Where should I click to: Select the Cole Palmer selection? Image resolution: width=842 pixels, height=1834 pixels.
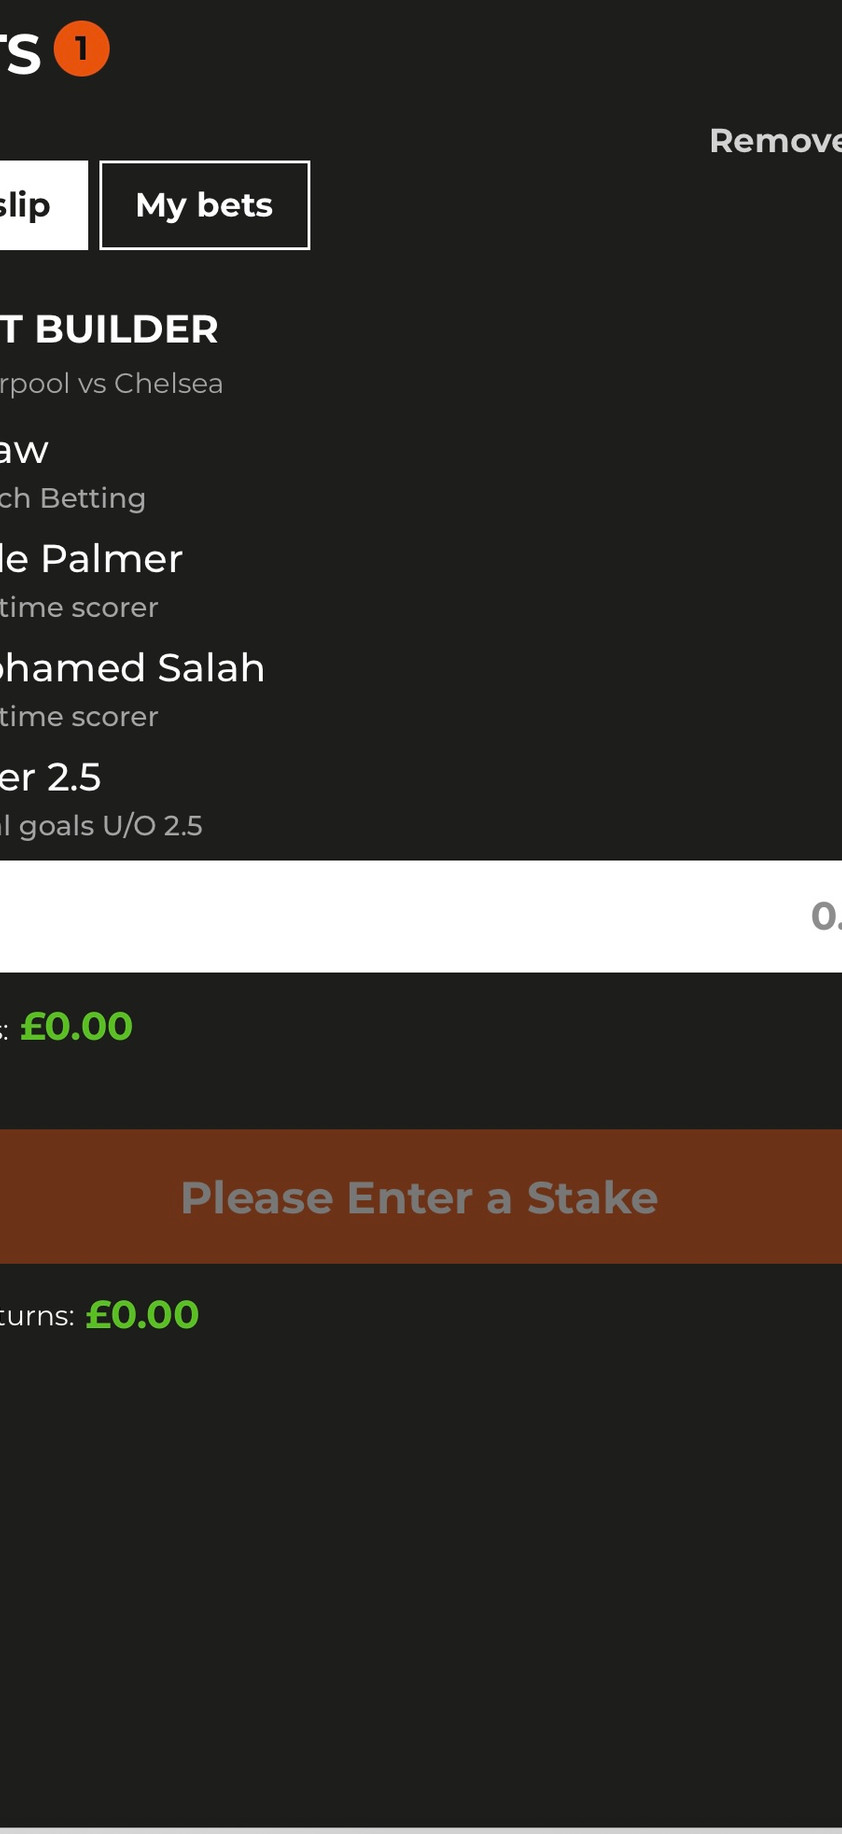90,558
